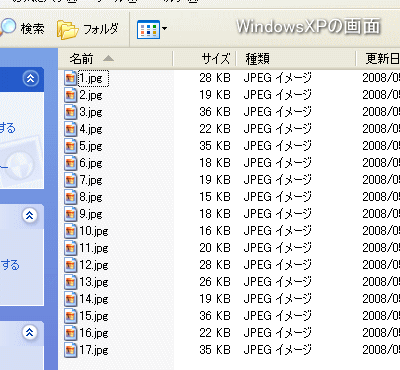Click the file name 12.jpg
This screenshot has width=400, height=370.
[94, 266]
